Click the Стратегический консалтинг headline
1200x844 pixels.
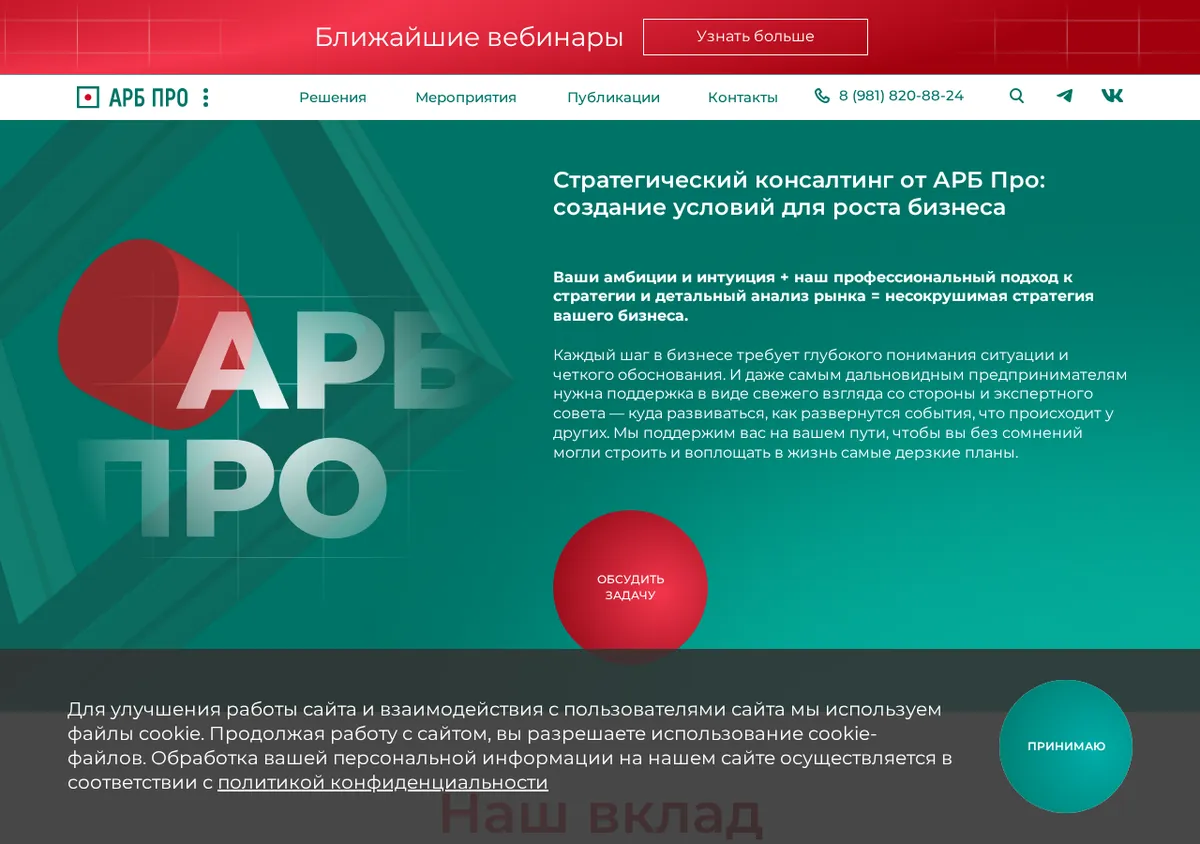tap(798, 194)
